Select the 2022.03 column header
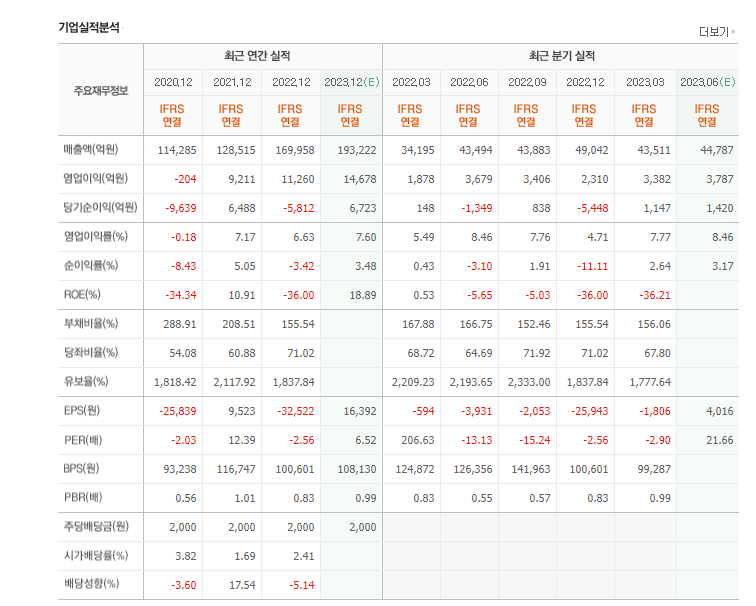Viewport: 756px width, 606px height. pyautogui.click(x=411, y=82)
